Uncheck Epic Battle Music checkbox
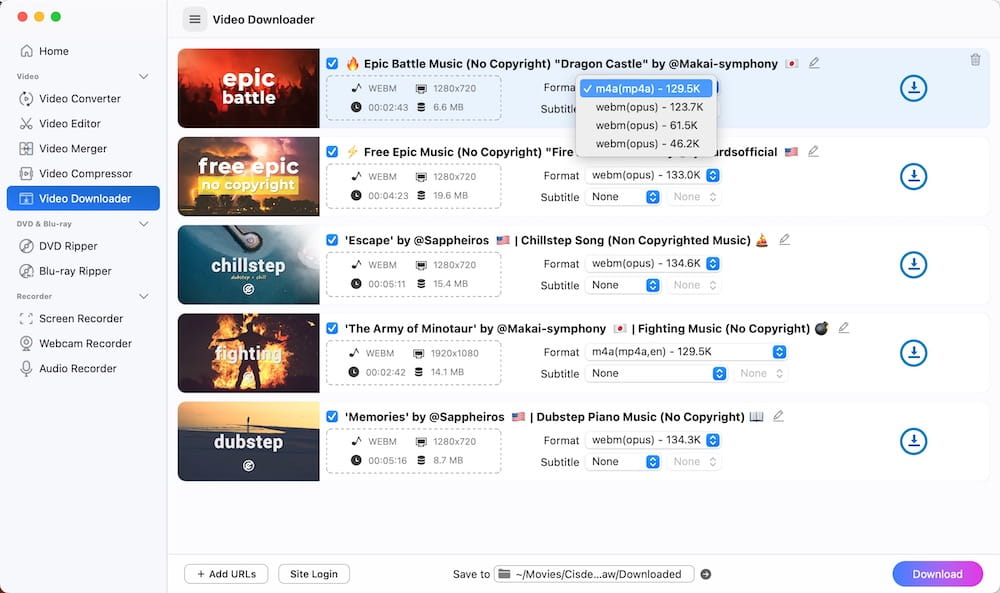The image size is (1000, 593). [332, 63]
